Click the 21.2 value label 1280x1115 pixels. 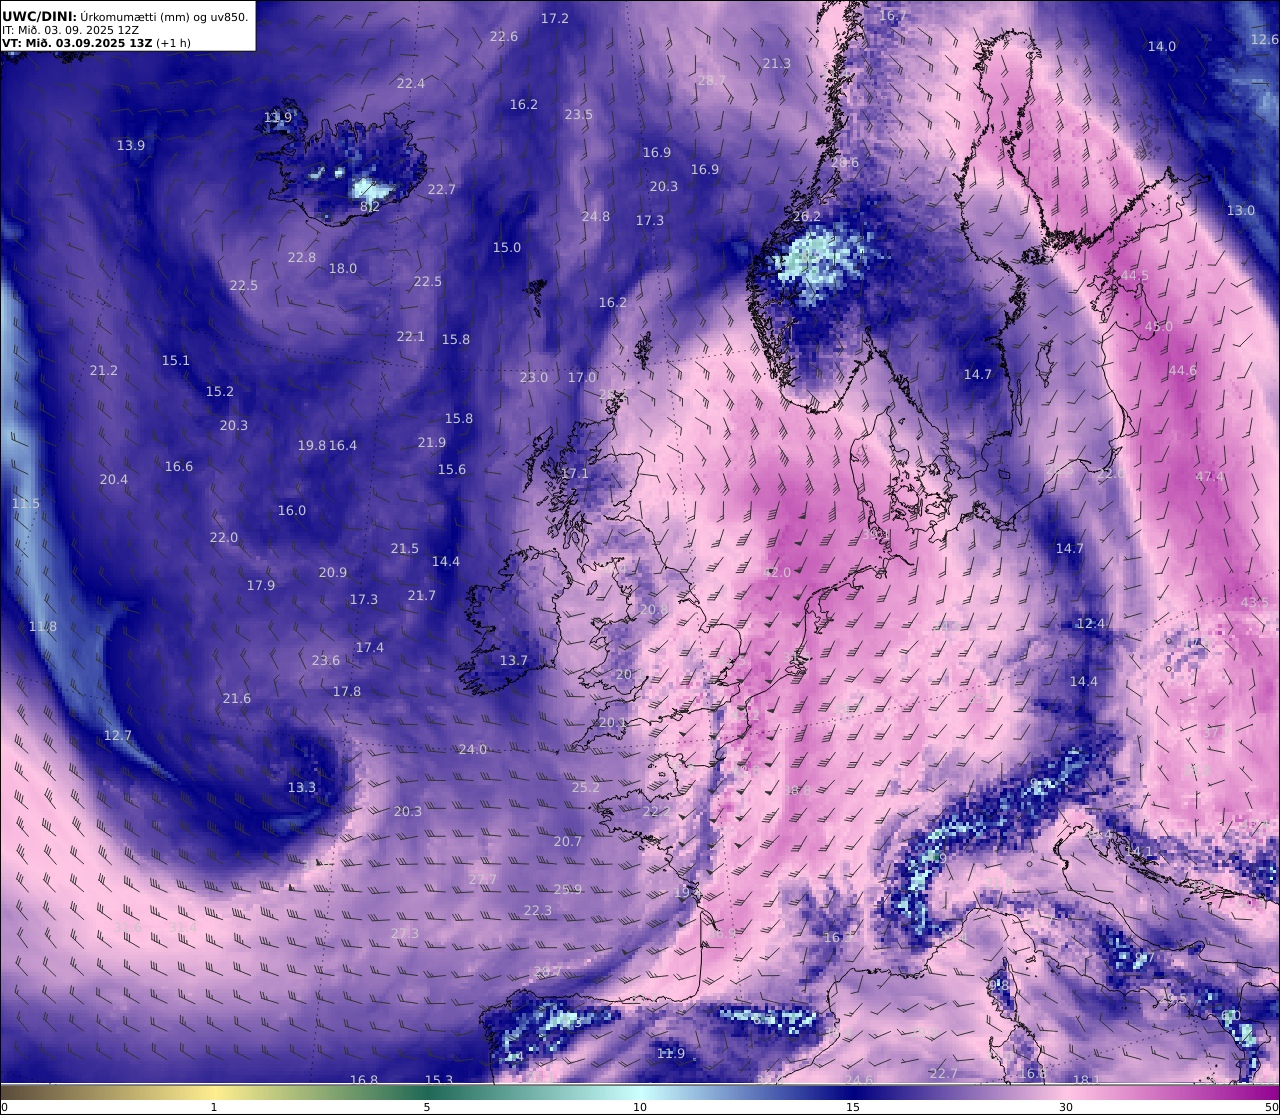point(104,370)
